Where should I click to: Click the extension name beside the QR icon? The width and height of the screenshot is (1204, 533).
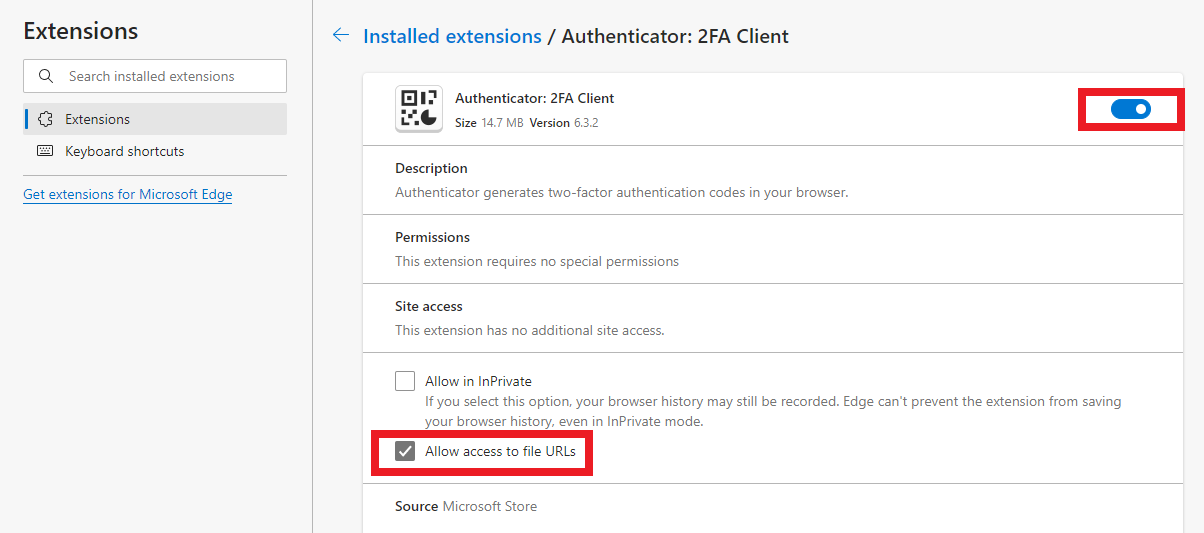534,98
